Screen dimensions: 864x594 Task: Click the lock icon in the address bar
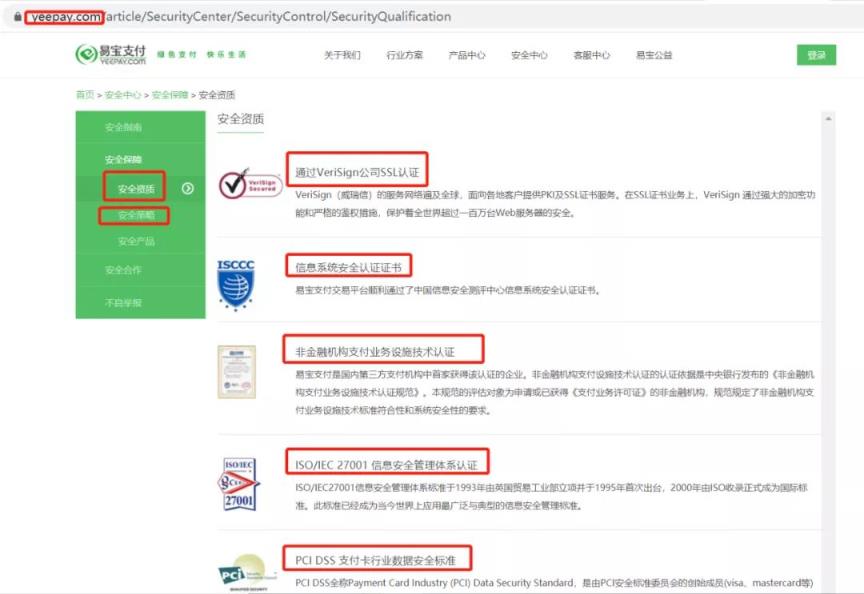point(18,17)
